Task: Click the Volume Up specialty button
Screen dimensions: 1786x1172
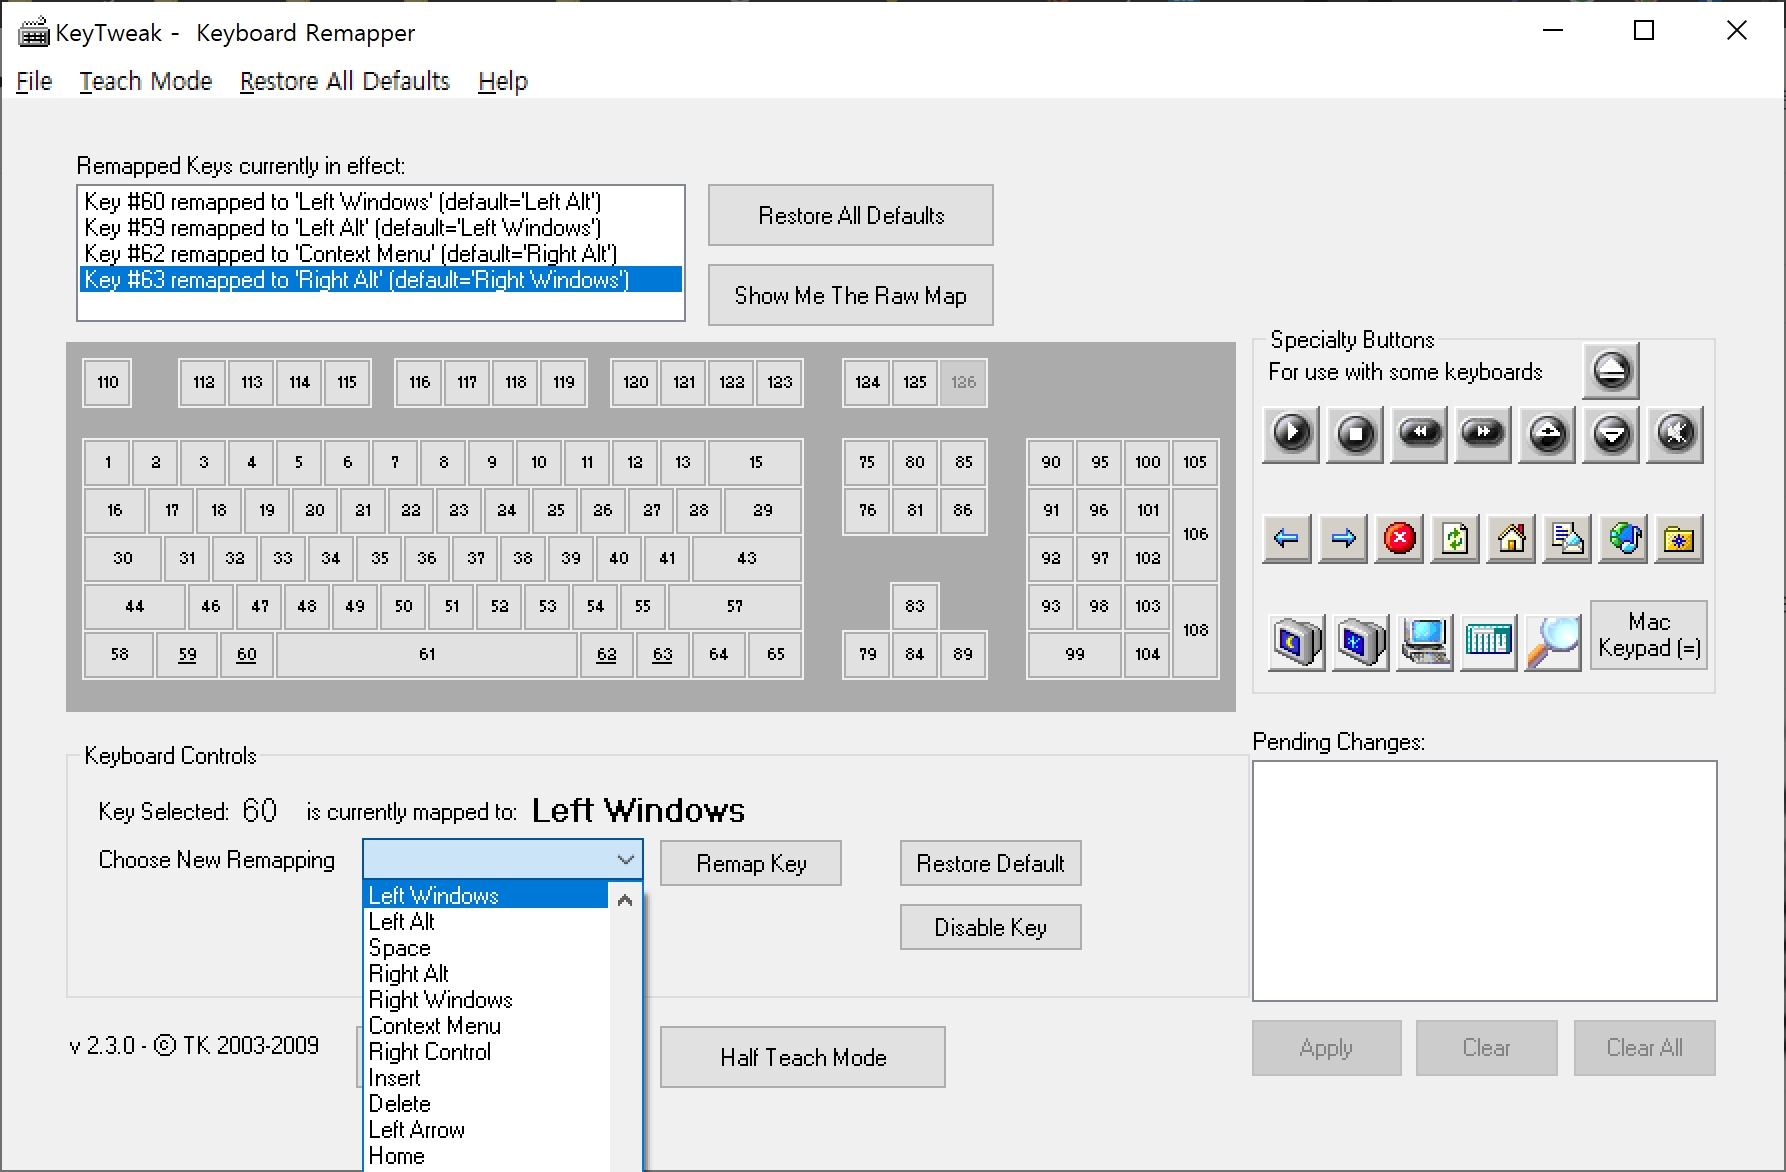Action: [1547, 434]
